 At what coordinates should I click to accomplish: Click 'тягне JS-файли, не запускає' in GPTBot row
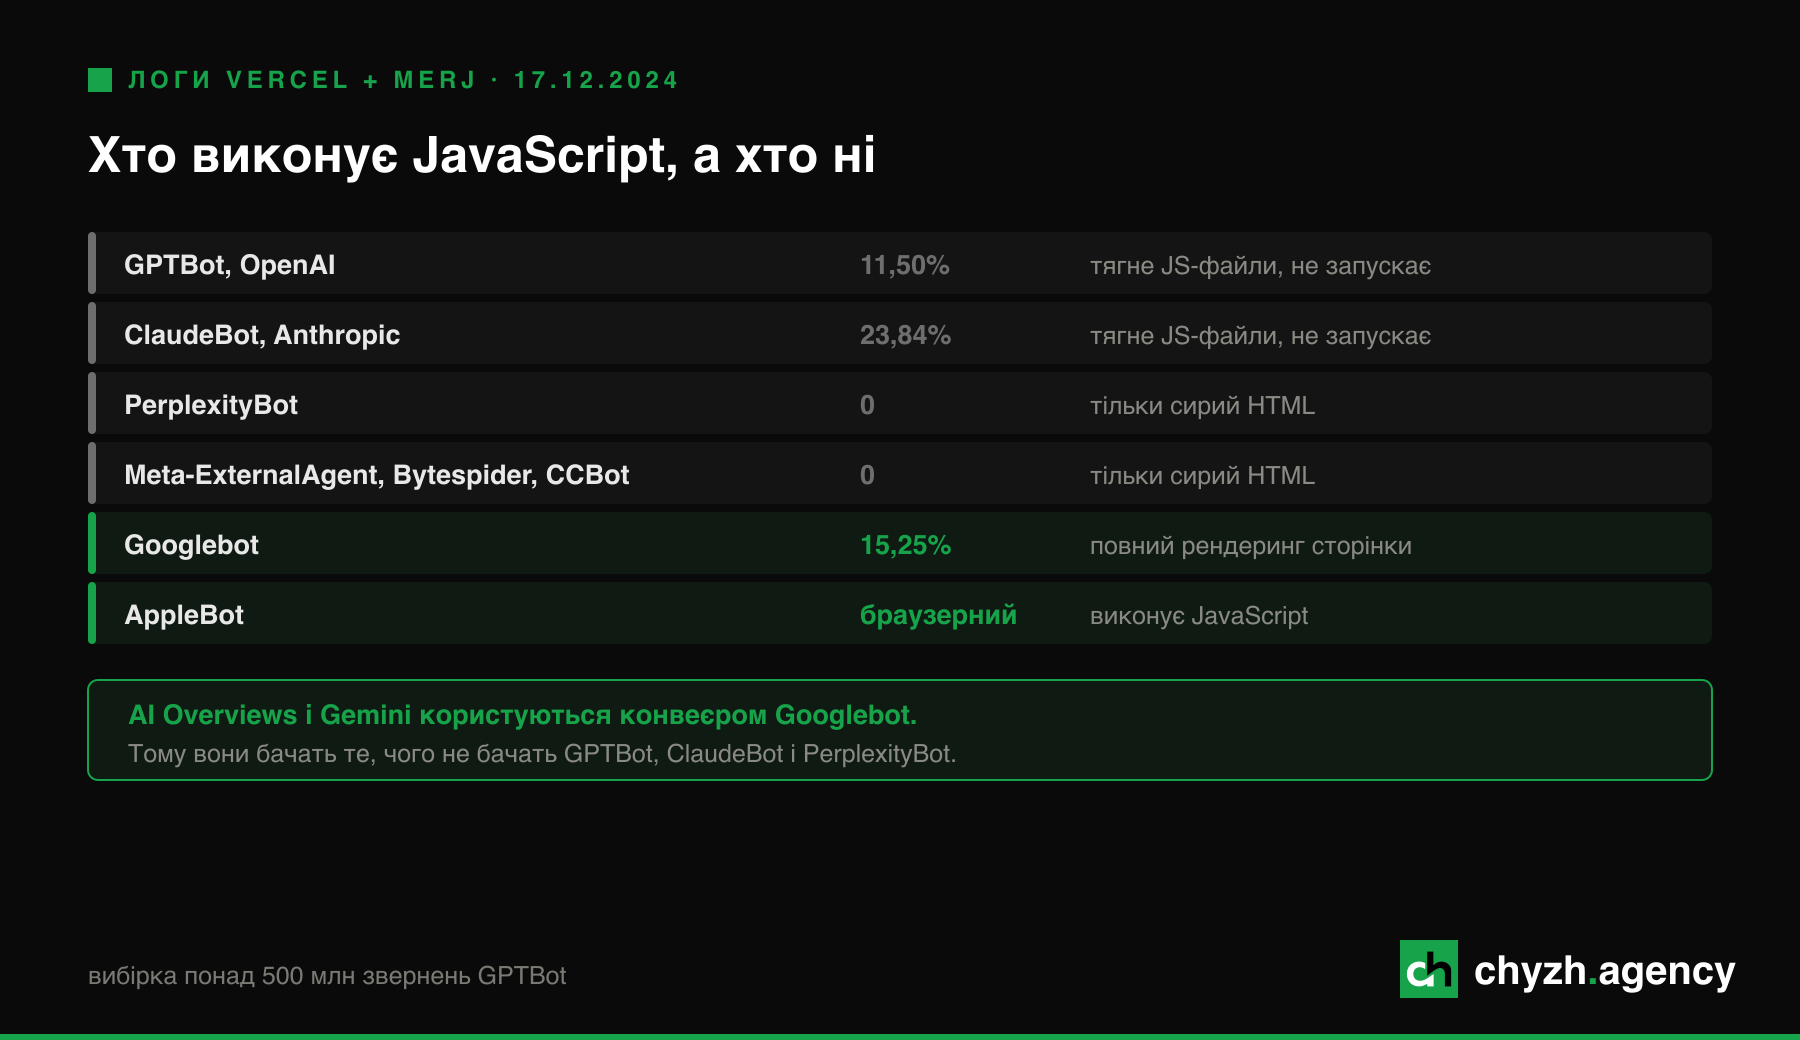(x=1260, y=266)
